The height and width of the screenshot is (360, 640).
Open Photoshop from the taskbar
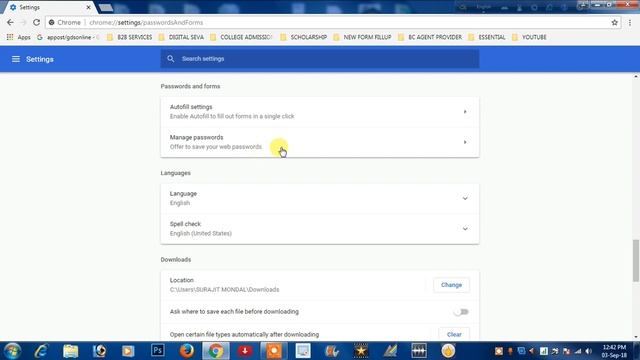[158, 351]
